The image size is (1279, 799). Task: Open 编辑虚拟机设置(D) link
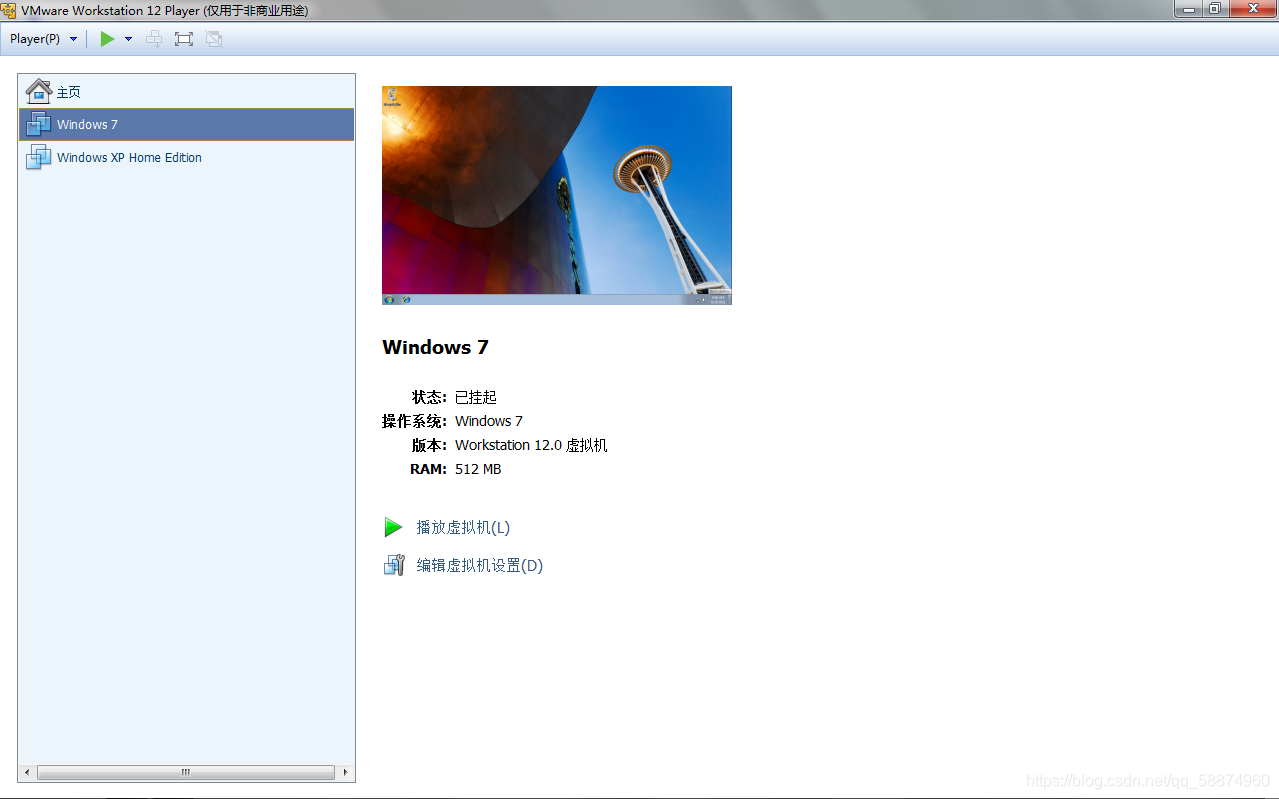[x=479, y=565]
